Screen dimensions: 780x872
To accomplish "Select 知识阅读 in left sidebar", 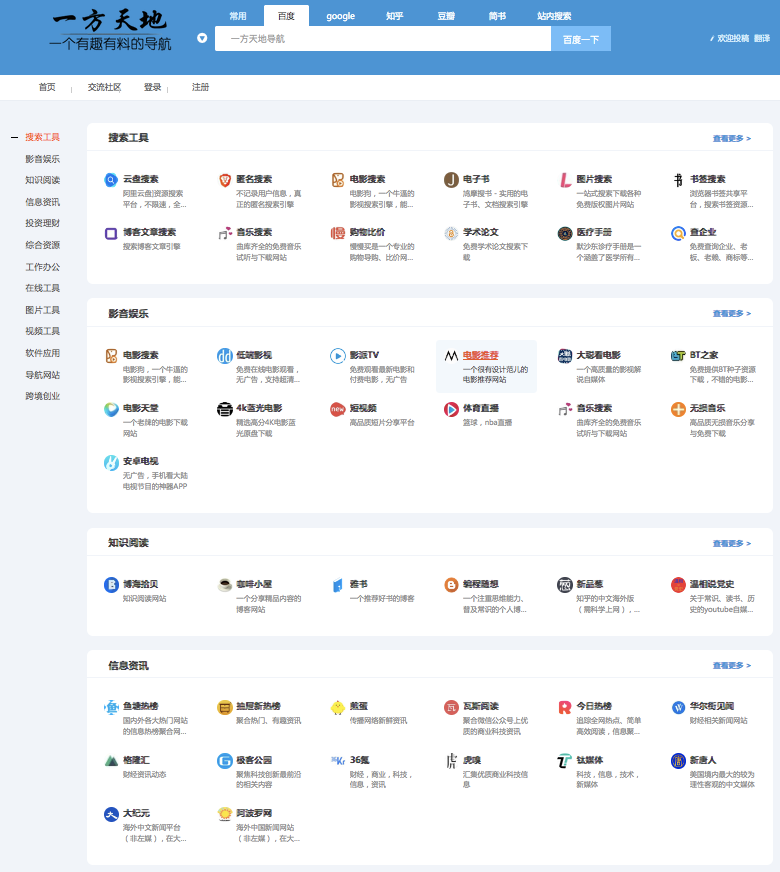I will pyautogui.click(x=42, y=180).
